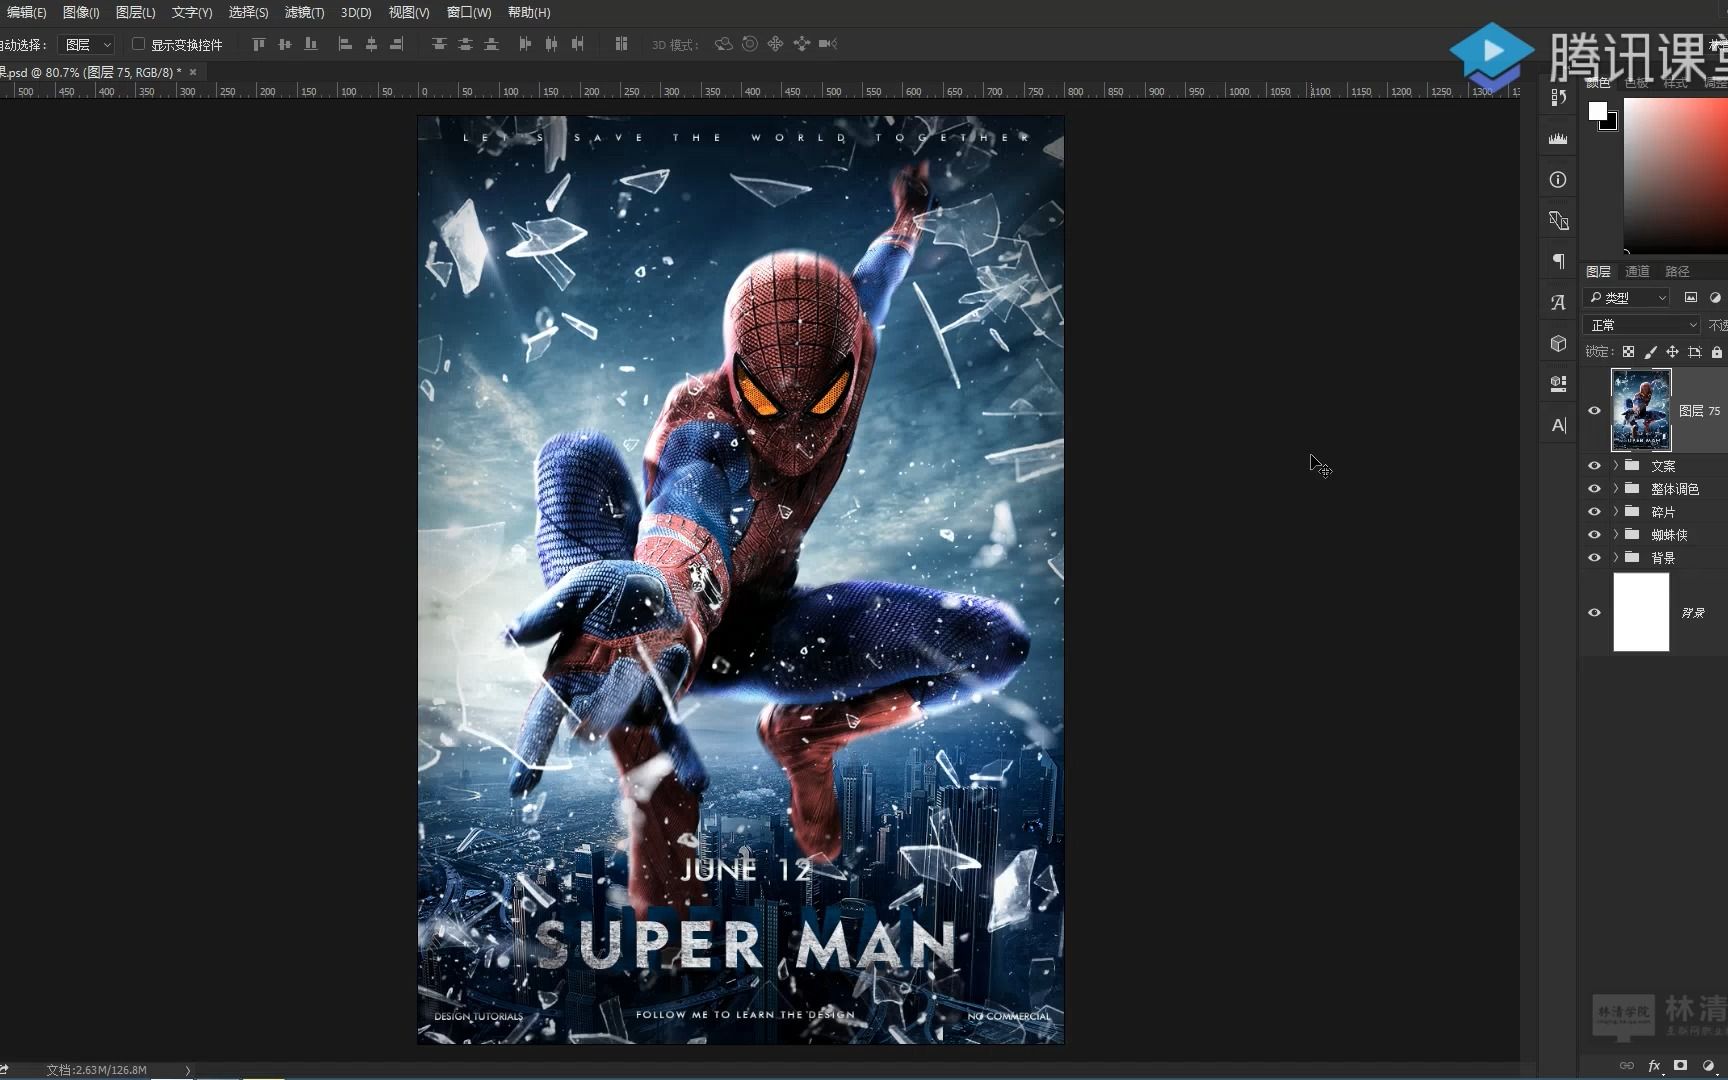
Task: Filter layers by adjustment layer icon
Action: (1715, 297)
